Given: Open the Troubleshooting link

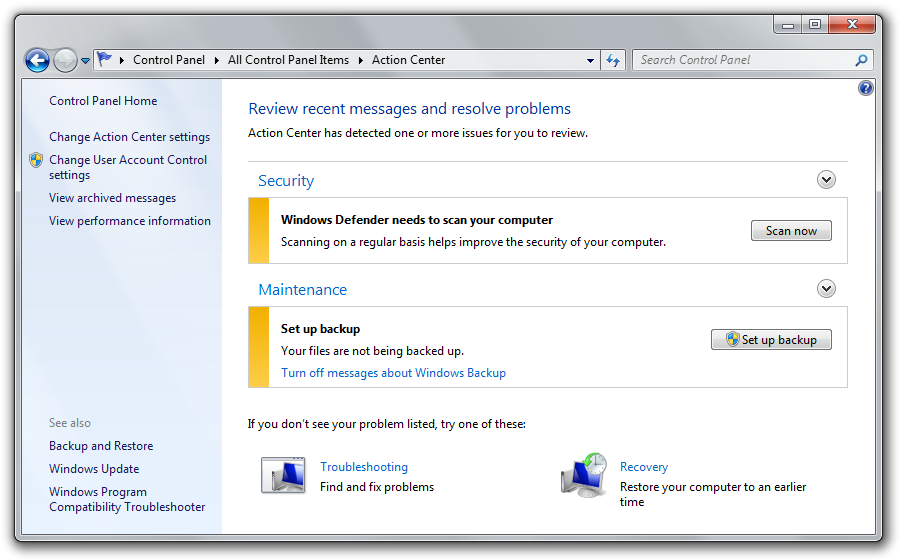Looking at the screenshot, I should coord(364,467).
